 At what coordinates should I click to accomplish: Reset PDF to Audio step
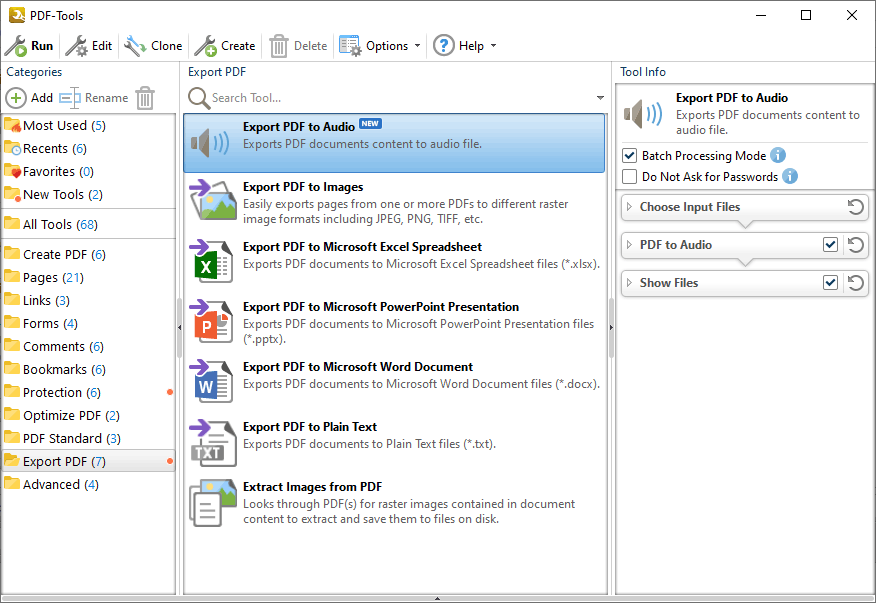pos(855,245)
